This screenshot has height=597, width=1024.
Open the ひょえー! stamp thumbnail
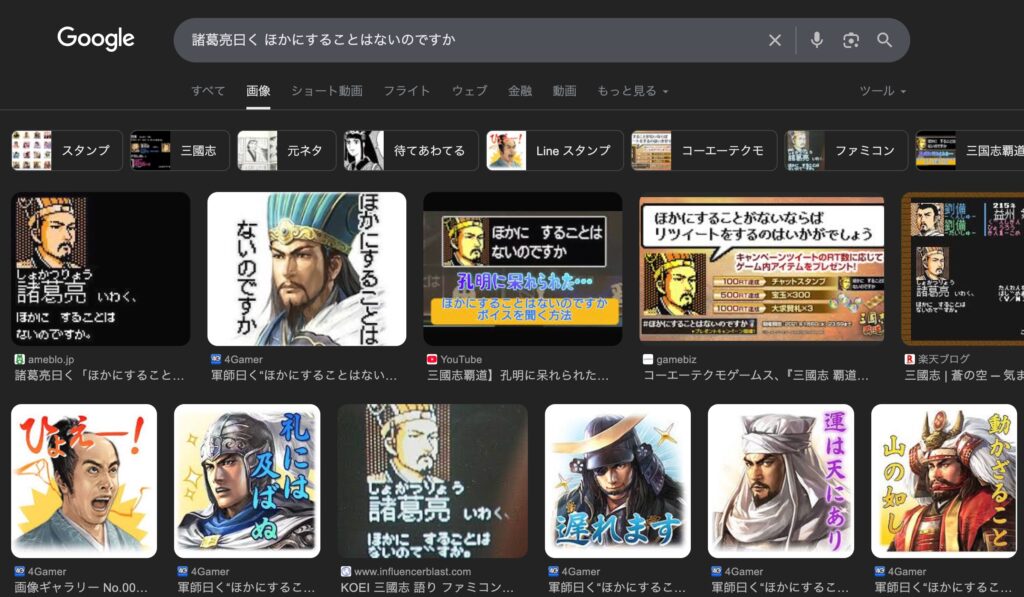point(84,481)
